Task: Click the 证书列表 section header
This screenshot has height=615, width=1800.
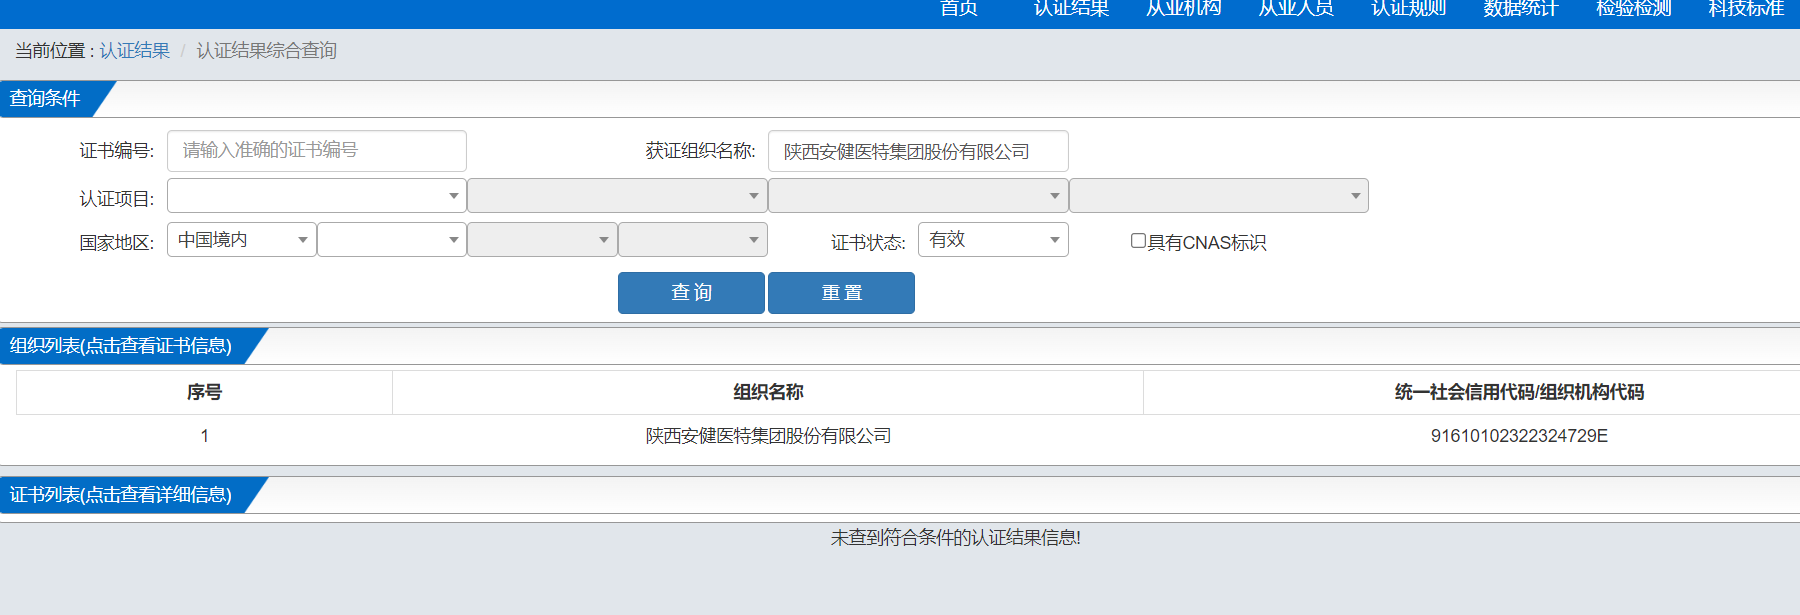Action: [x=121, y=495]
